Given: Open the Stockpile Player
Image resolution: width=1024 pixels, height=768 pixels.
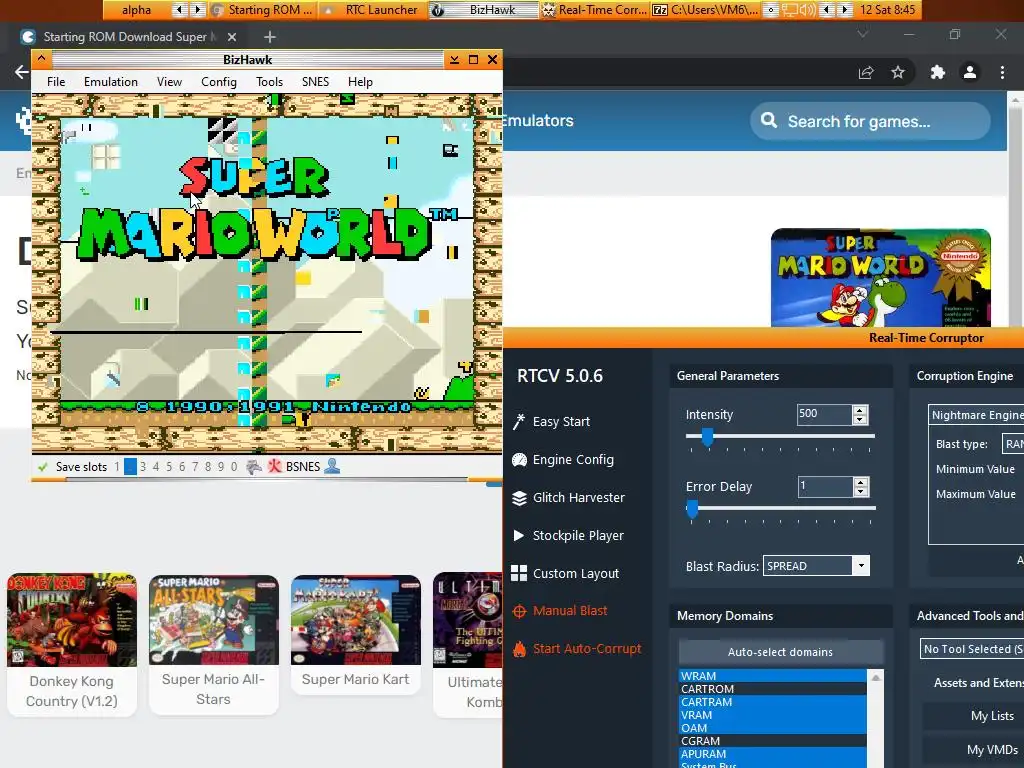Looking at the screenshot, I should [x=569, y=536].
